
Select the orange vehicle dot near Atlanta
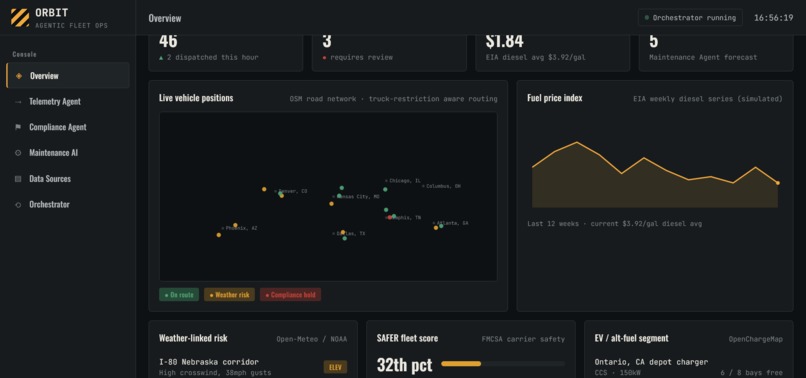click(436, 227)
